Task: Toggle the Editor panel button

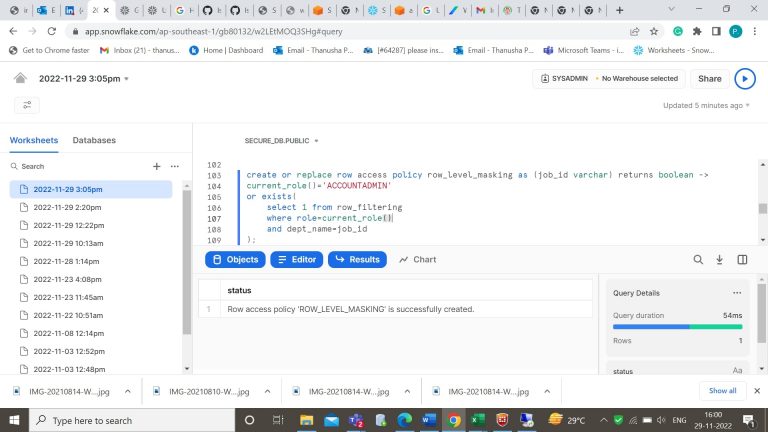Action: (x=296, y=260)
